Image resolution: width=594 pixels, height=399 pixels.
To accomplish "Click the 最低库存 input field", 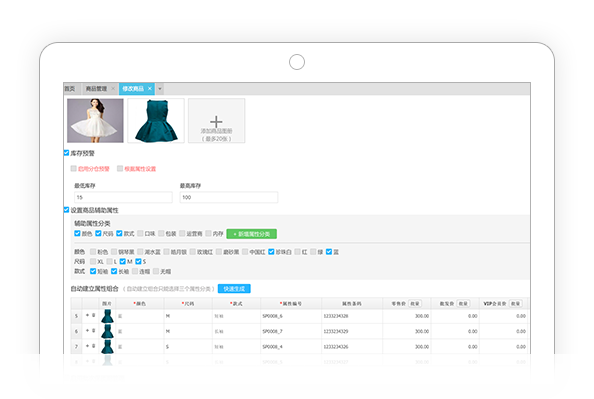I will [123, 197].
